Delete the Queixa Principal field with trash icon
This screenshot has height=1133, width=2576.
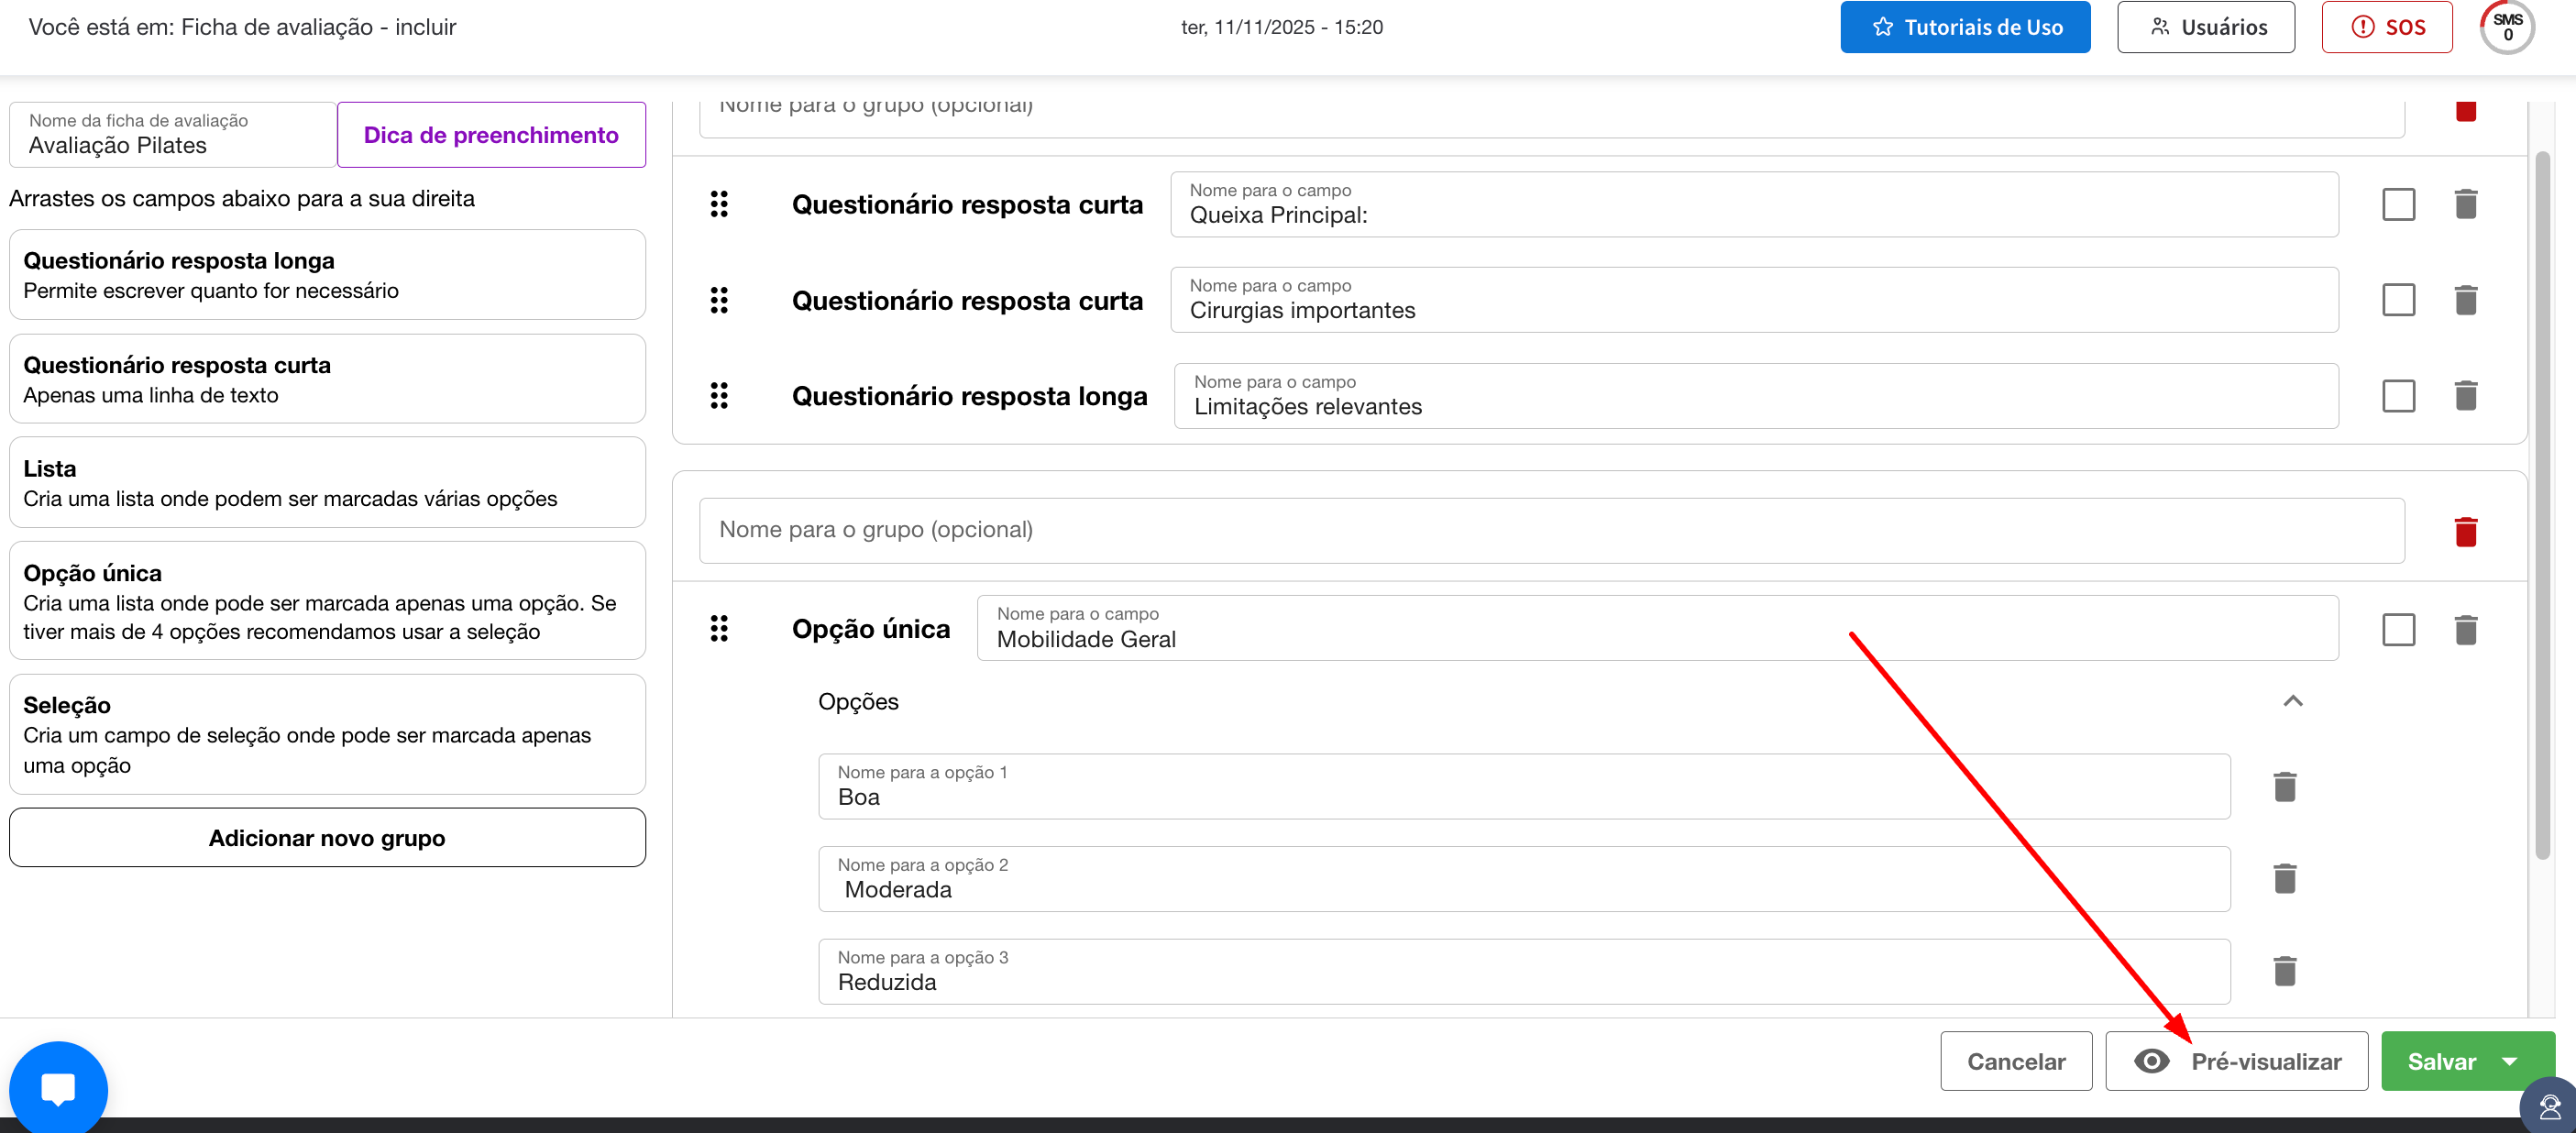tap(2465, 204)
